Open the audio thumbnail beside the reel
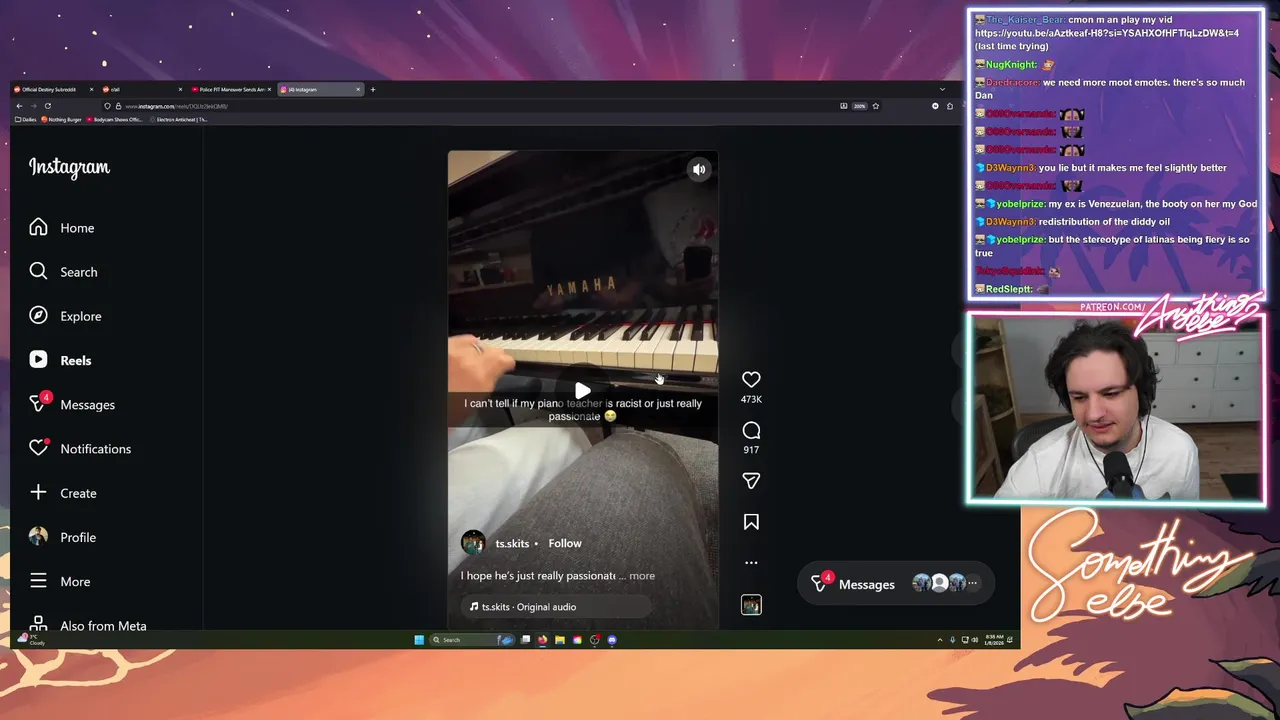This screenshot has width=1280, height=720. (751, 605)
